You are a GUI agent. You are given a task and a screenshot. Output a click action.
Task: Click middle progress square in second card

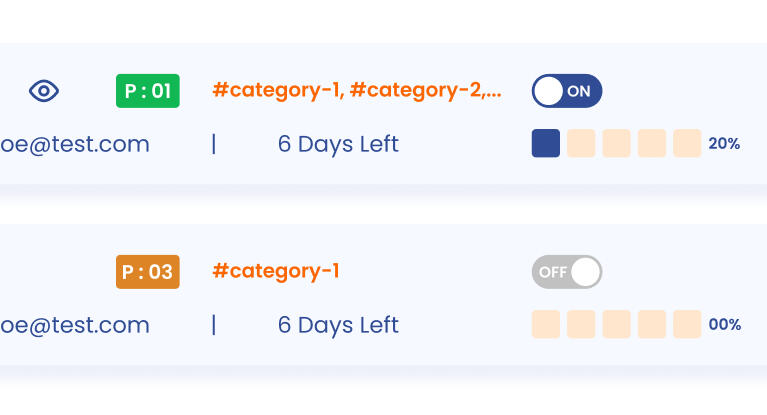[616, 324]
